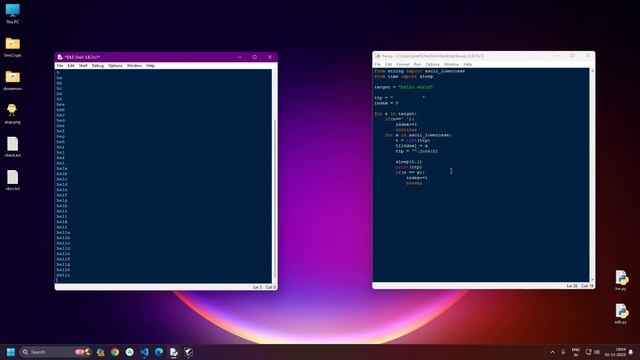
Task: Open Shell menu in IDLE Shell window
Action: point(83,66)
